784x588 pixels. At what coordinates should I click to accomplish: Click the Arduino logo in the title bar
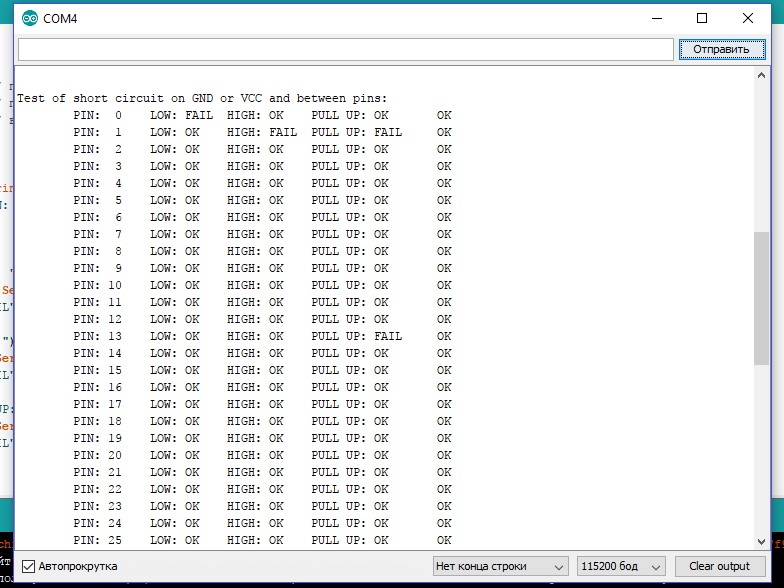click(30, 19)
